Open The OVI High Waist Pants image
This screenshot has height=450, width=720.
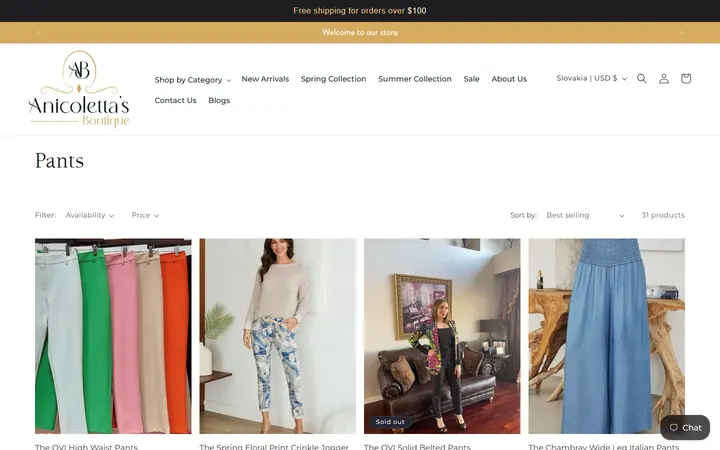tap(113, 336)
